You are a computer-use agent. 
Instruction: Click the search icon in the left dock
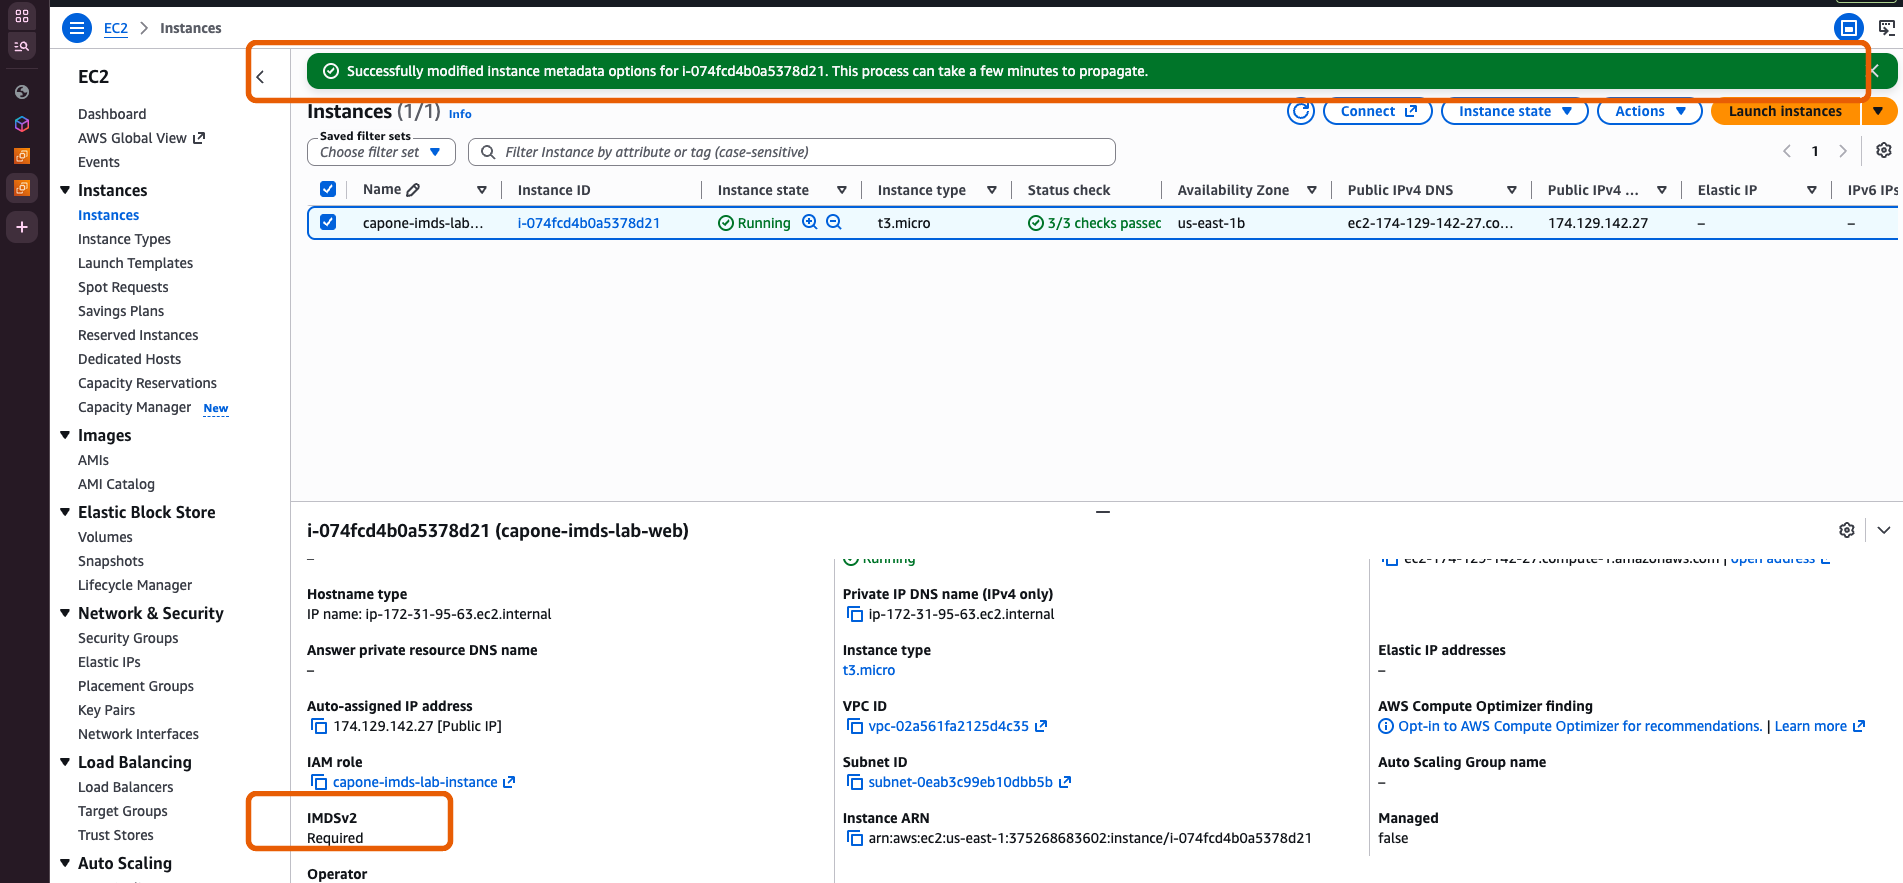point(22,46)
